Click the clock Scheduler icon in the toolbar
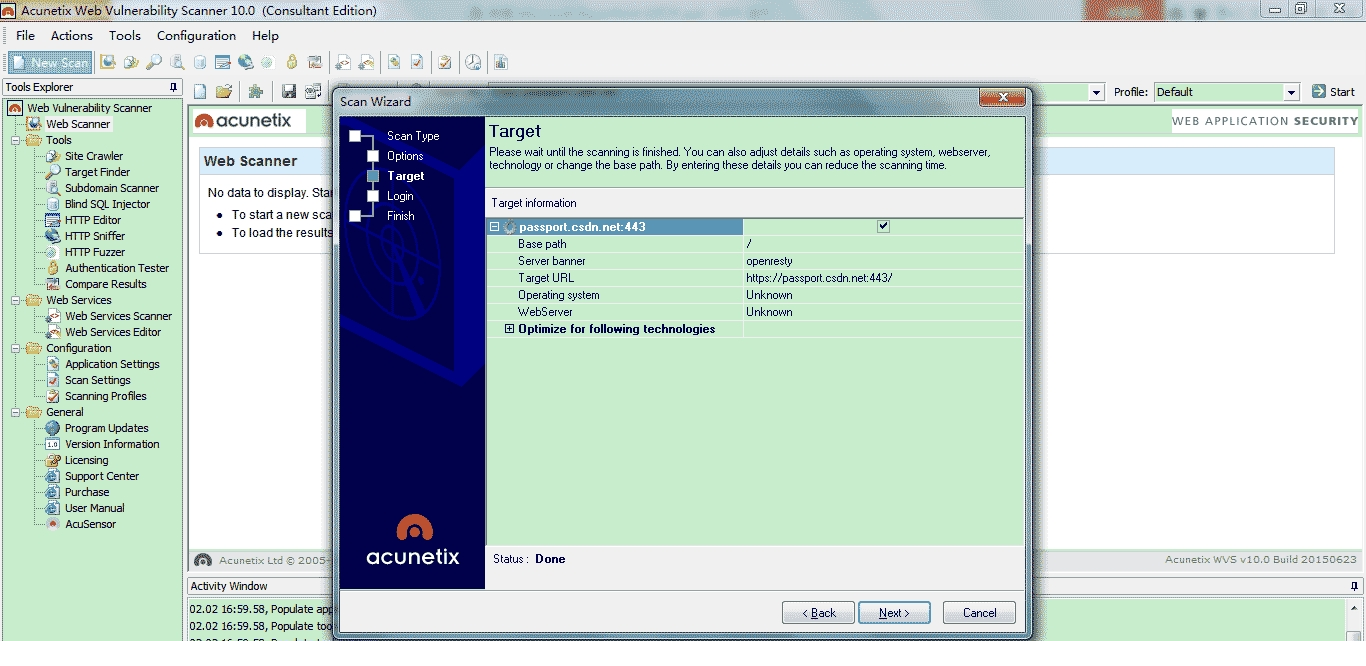1366x666 pixels. (x=473, y=62)
